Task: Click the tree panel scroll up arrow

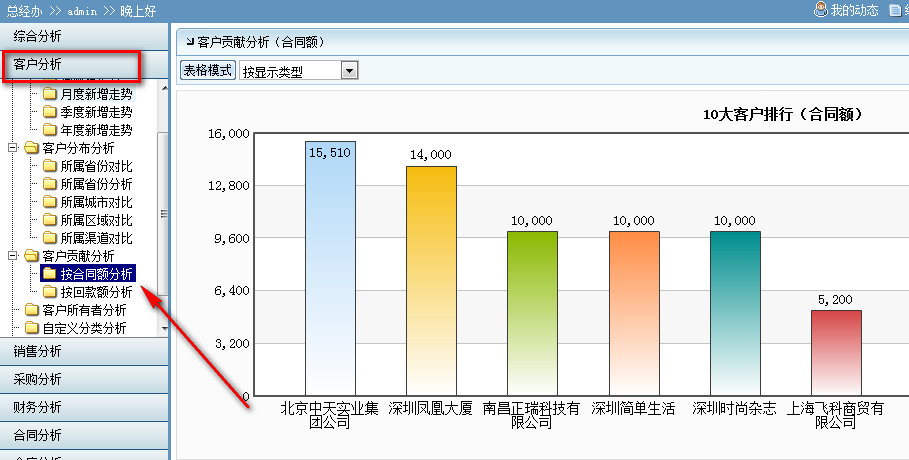Action: click(x=164, y=88)
